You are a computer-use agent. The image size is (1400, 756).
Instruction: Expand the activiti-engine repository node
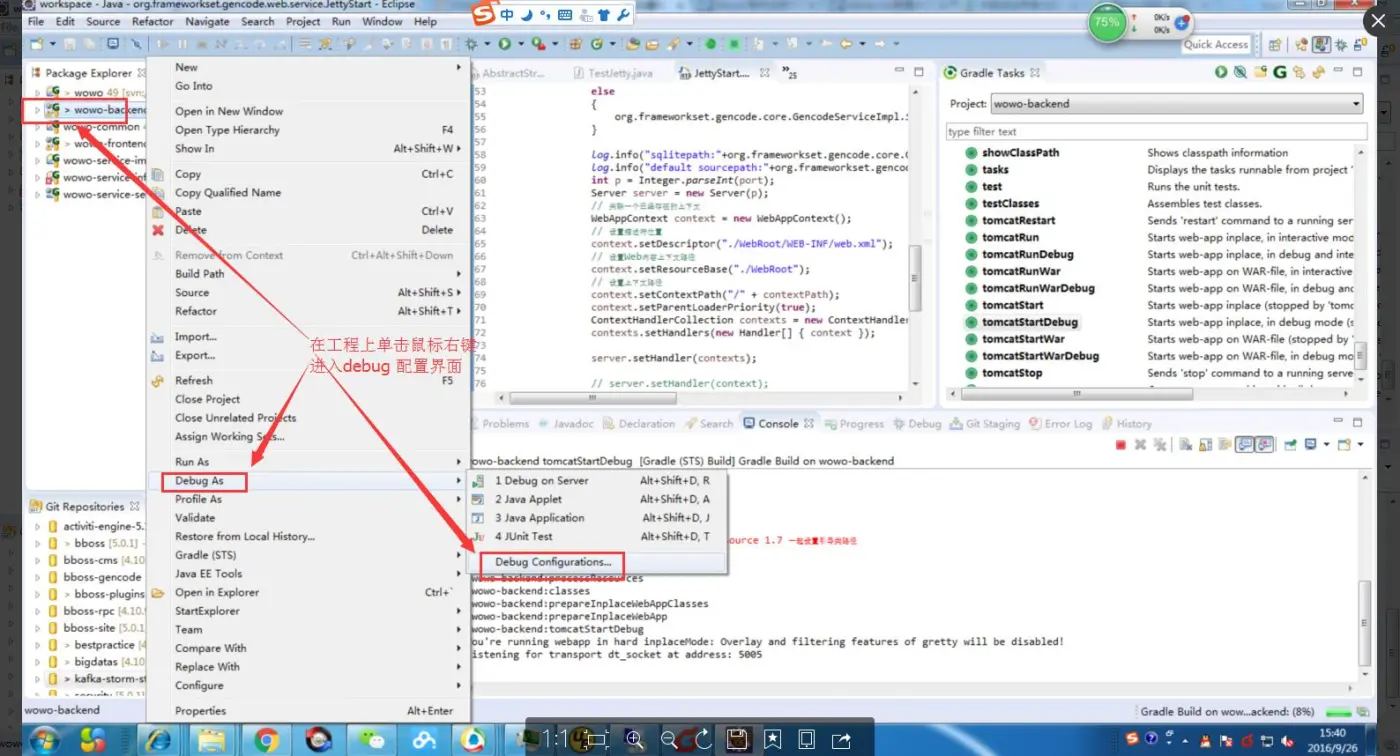pos(38,526)
